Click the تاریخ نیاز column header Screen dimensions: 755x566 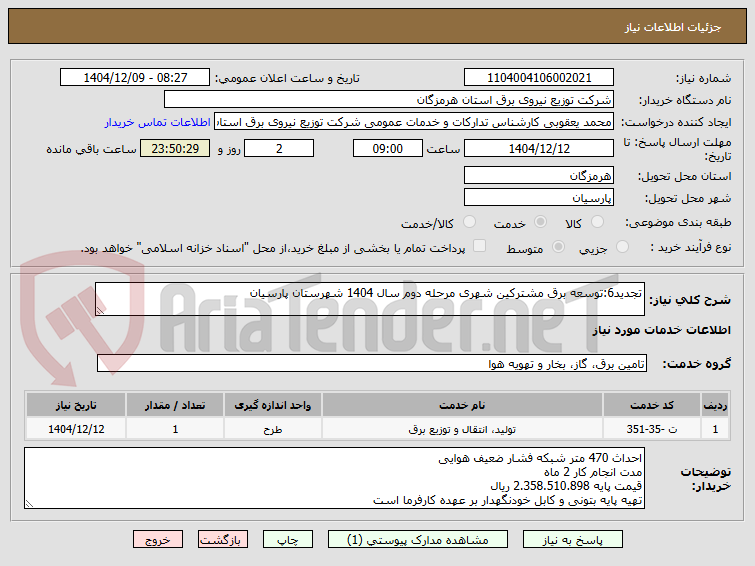click(76, 405)
